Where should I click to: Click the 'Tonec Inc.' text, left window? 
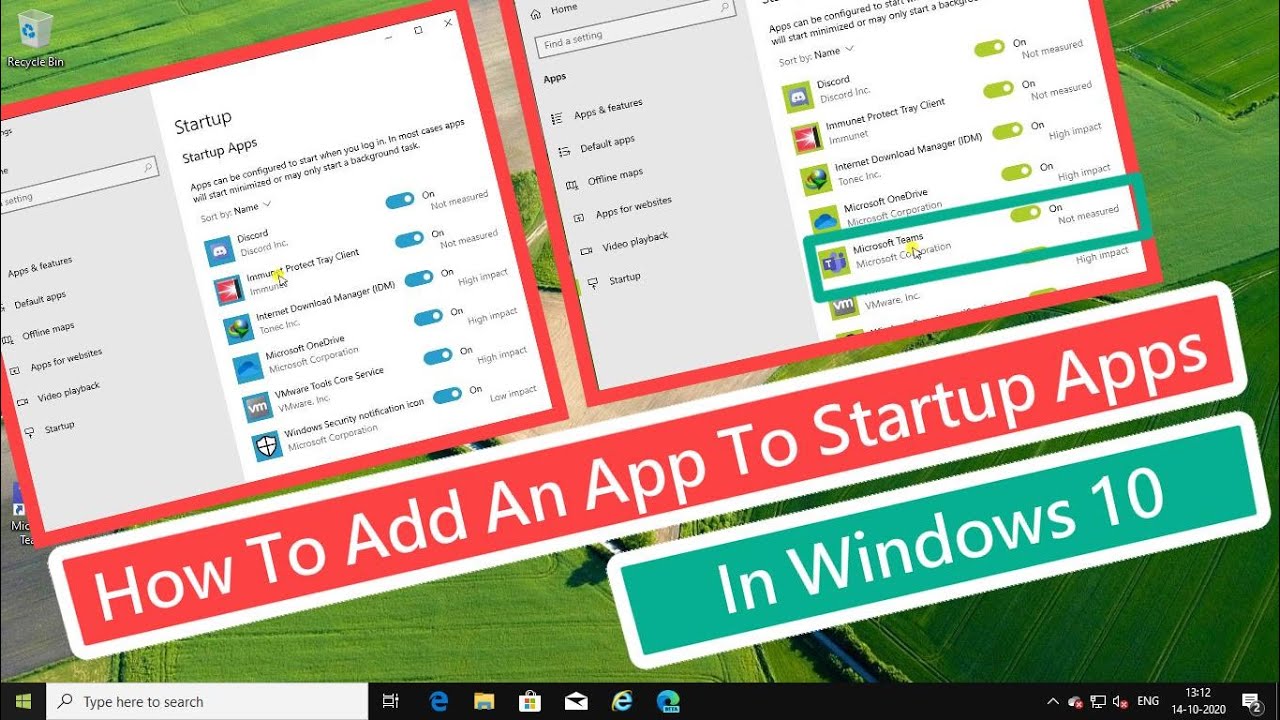(278, 326)
